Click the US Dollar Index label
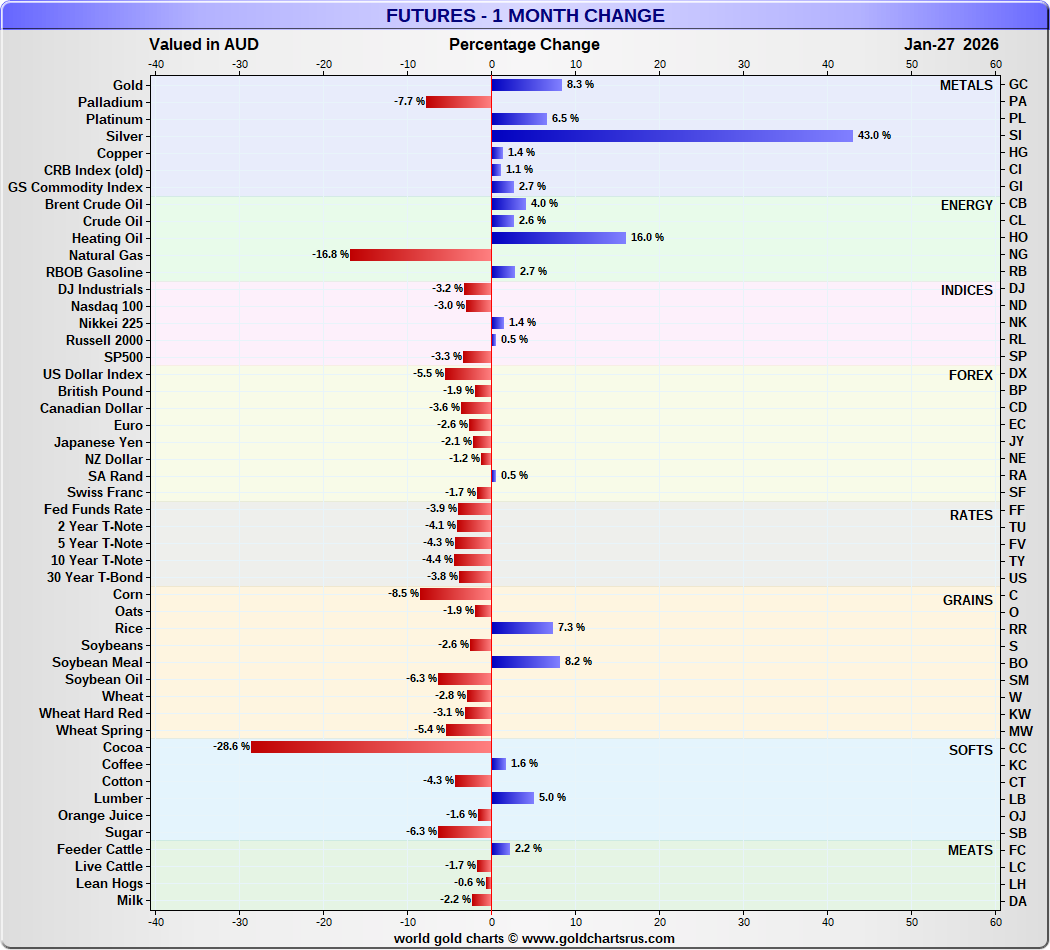The height and width of the screenshot is (950, 1050). pos(93,374)
